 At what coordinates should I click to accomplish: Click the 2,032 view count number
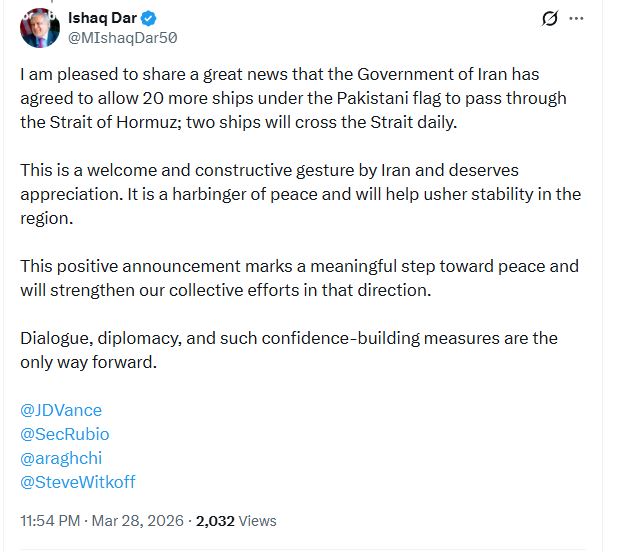coord(216,521)
